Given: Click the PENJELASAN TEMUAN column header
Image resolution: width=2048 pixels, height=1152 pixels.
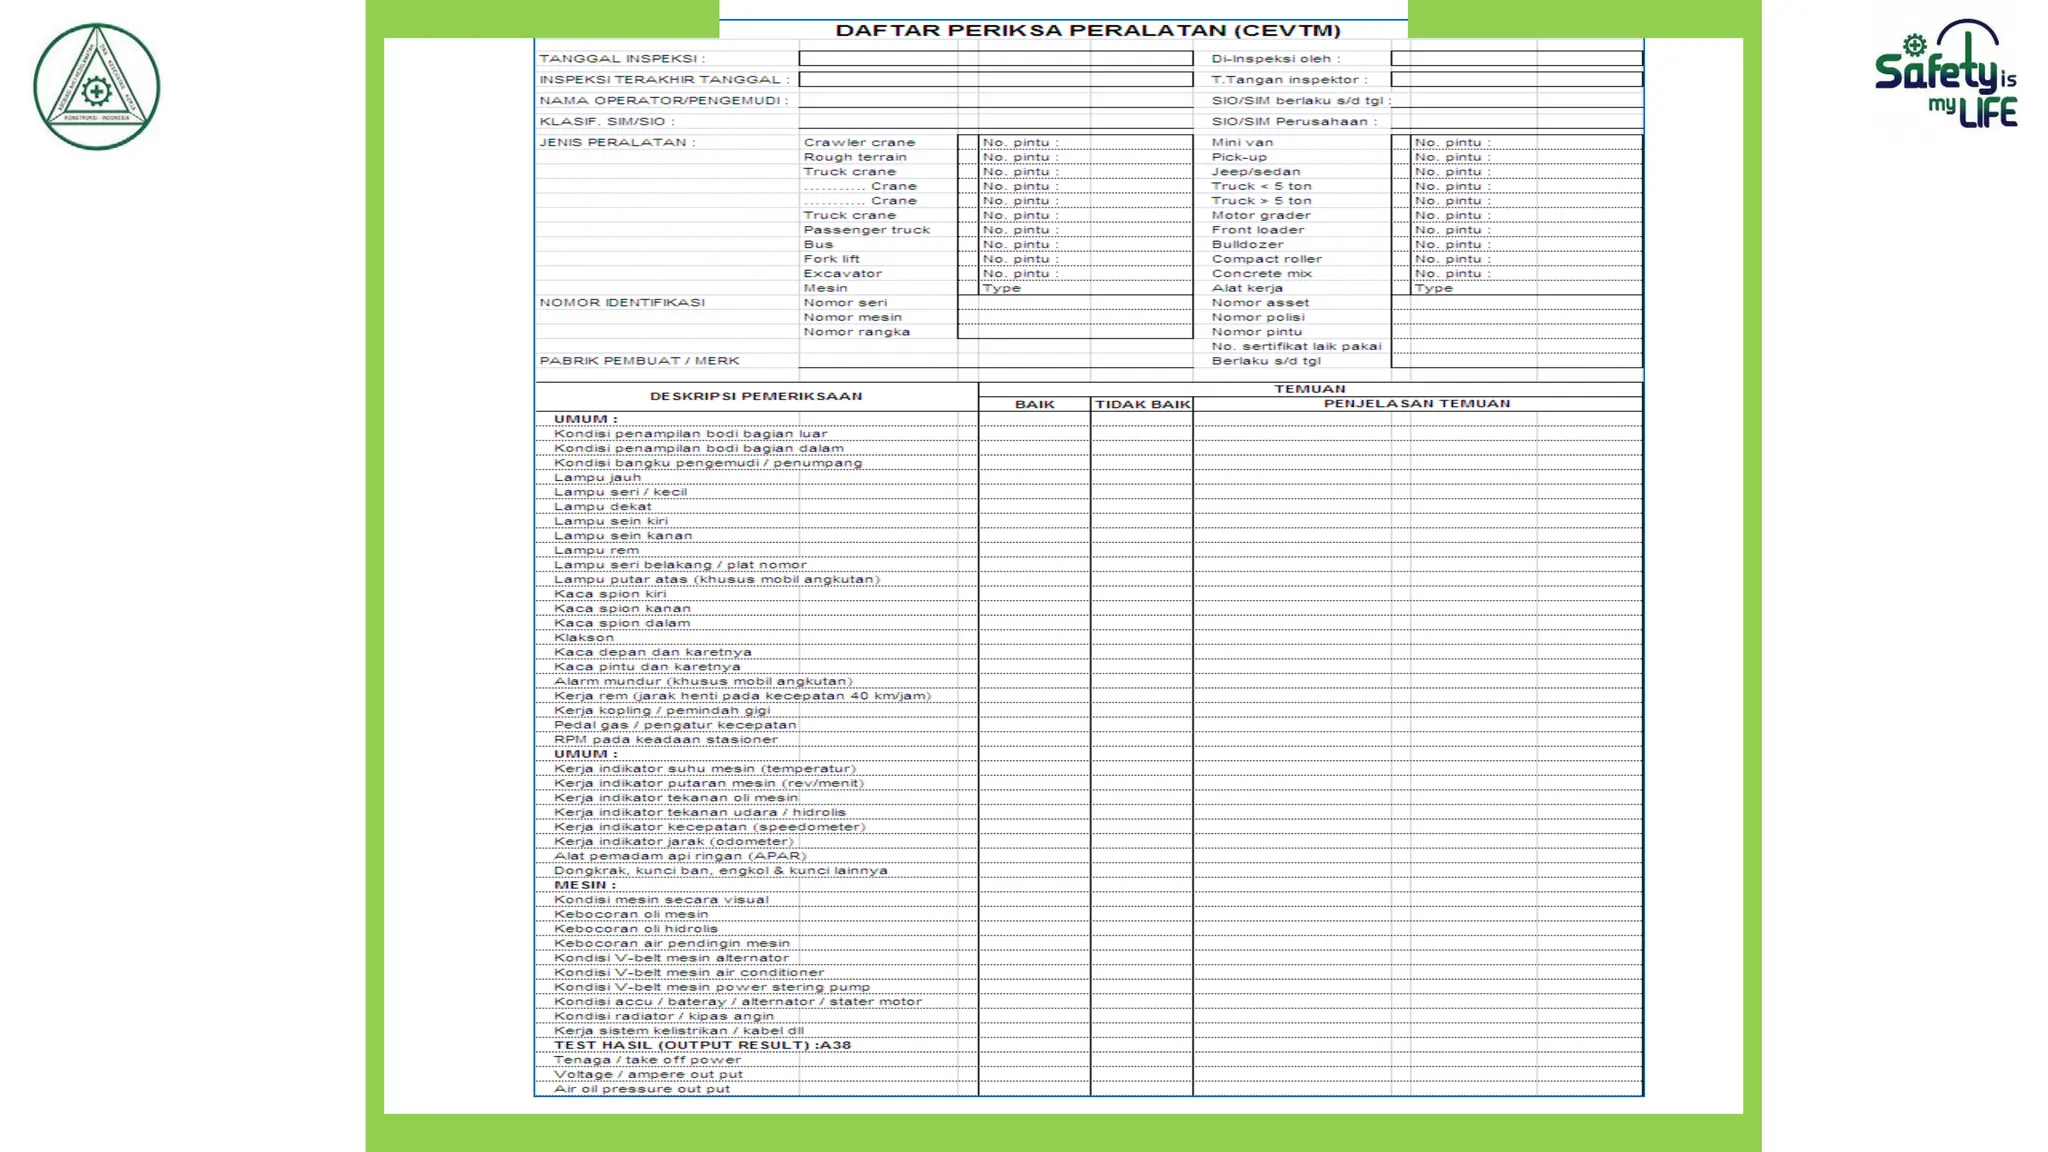Looking at the screenshot, I should click(1417, 404).
